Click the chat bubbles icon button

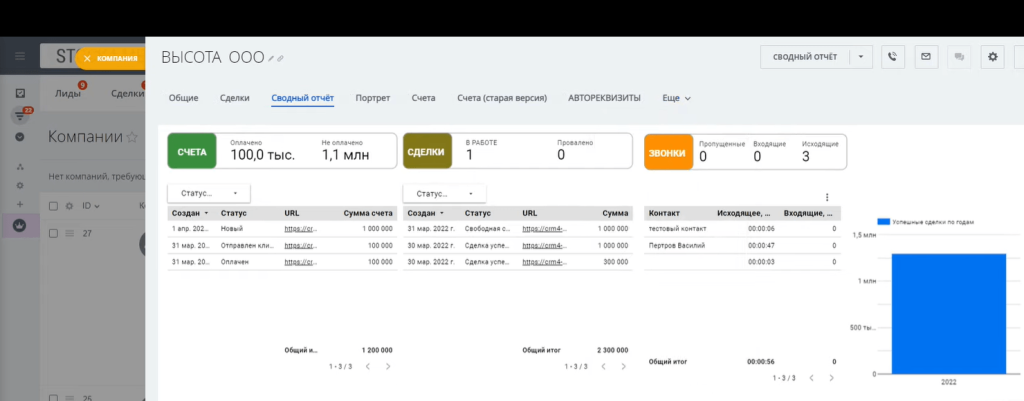click(959, 57)
